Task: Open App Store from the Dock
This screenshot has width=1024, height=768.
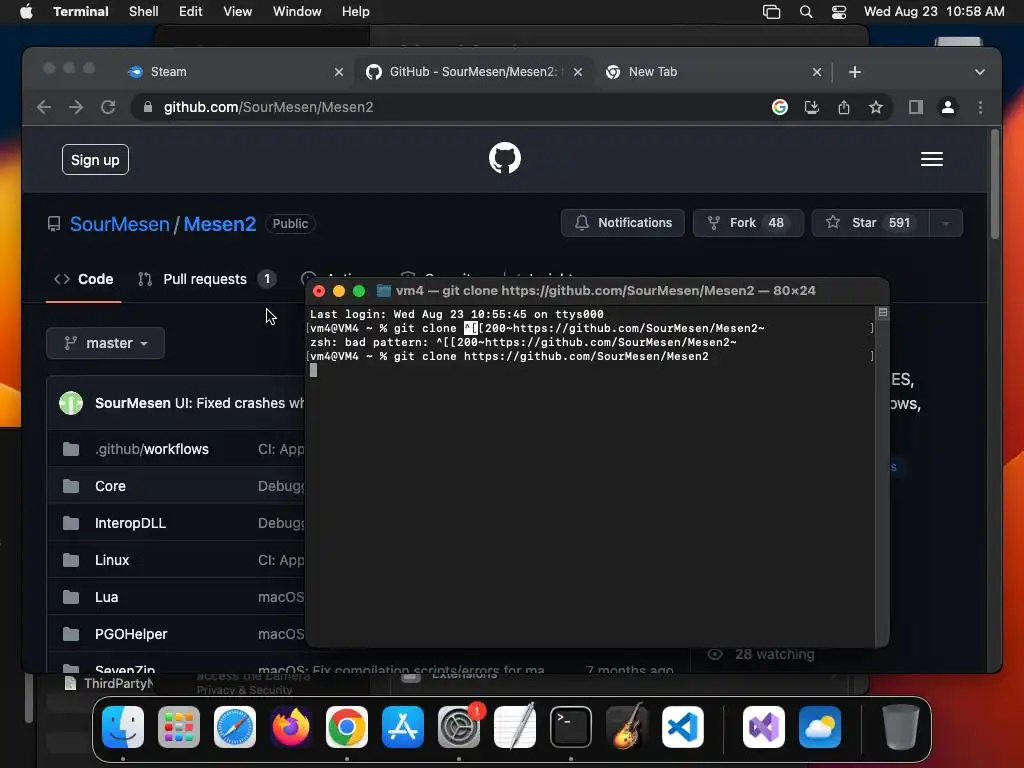Action: point(403,727)
